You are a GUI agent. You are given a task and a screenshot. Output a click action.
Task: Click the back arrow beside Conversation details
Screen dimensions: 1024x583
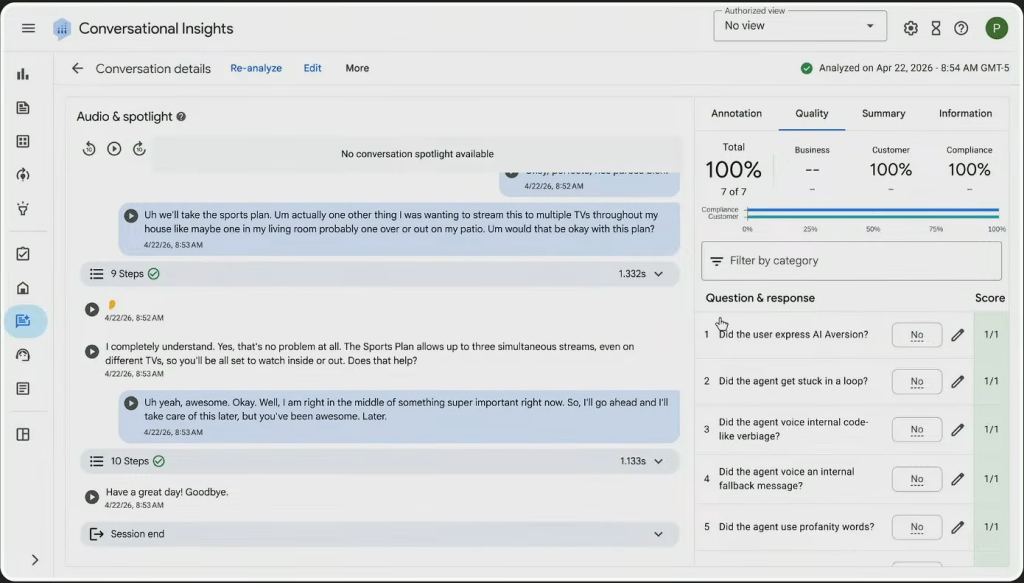(77, 69)
